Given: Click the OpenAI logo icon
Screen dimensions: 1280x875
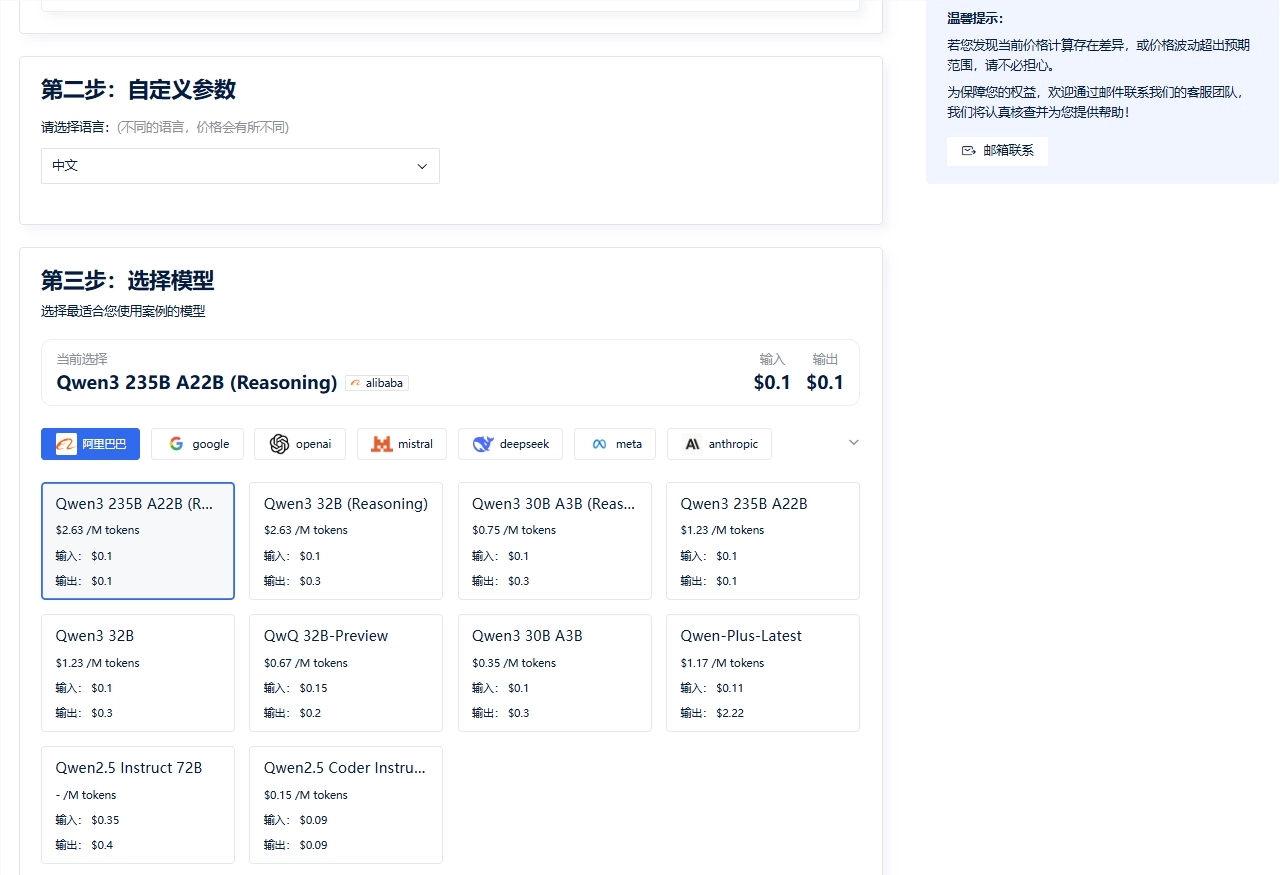Looking at the screenshot, I should click(x=279, y=444).
